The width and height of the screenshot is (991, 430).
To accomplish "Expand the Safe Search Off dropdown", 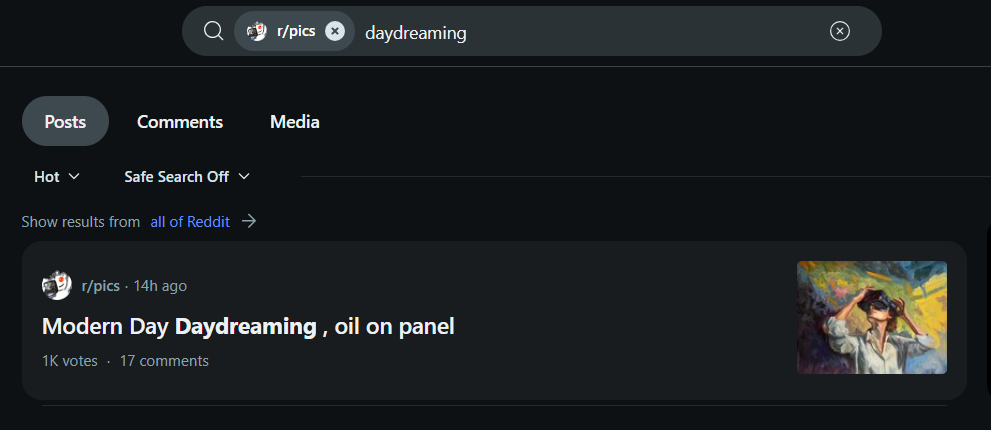I will click(x=187, y=177).
